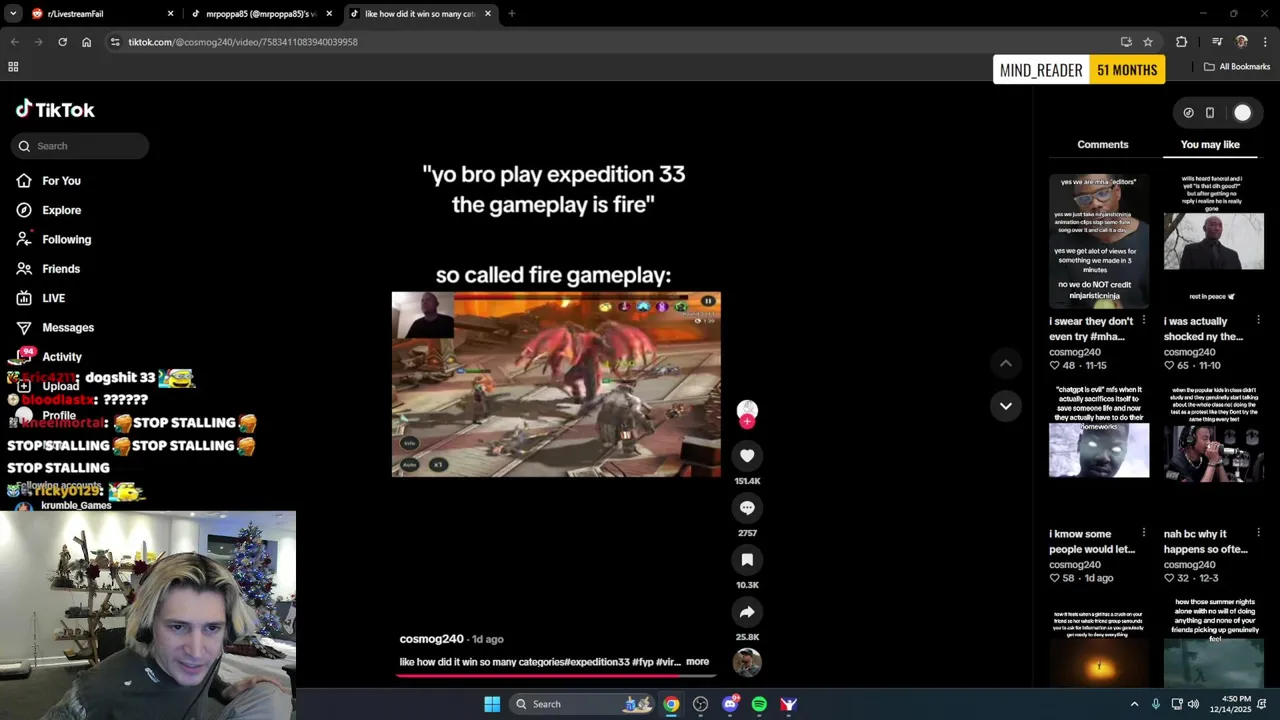Open 'i swear they don't even try' thumbnail
This screenshot has height=720, width=1280.
1099,240
